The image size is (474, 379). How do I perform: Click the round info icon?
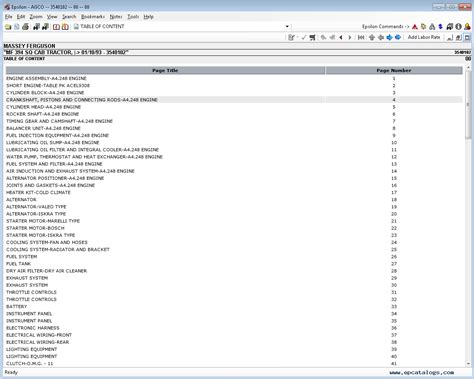pos(459,27)
